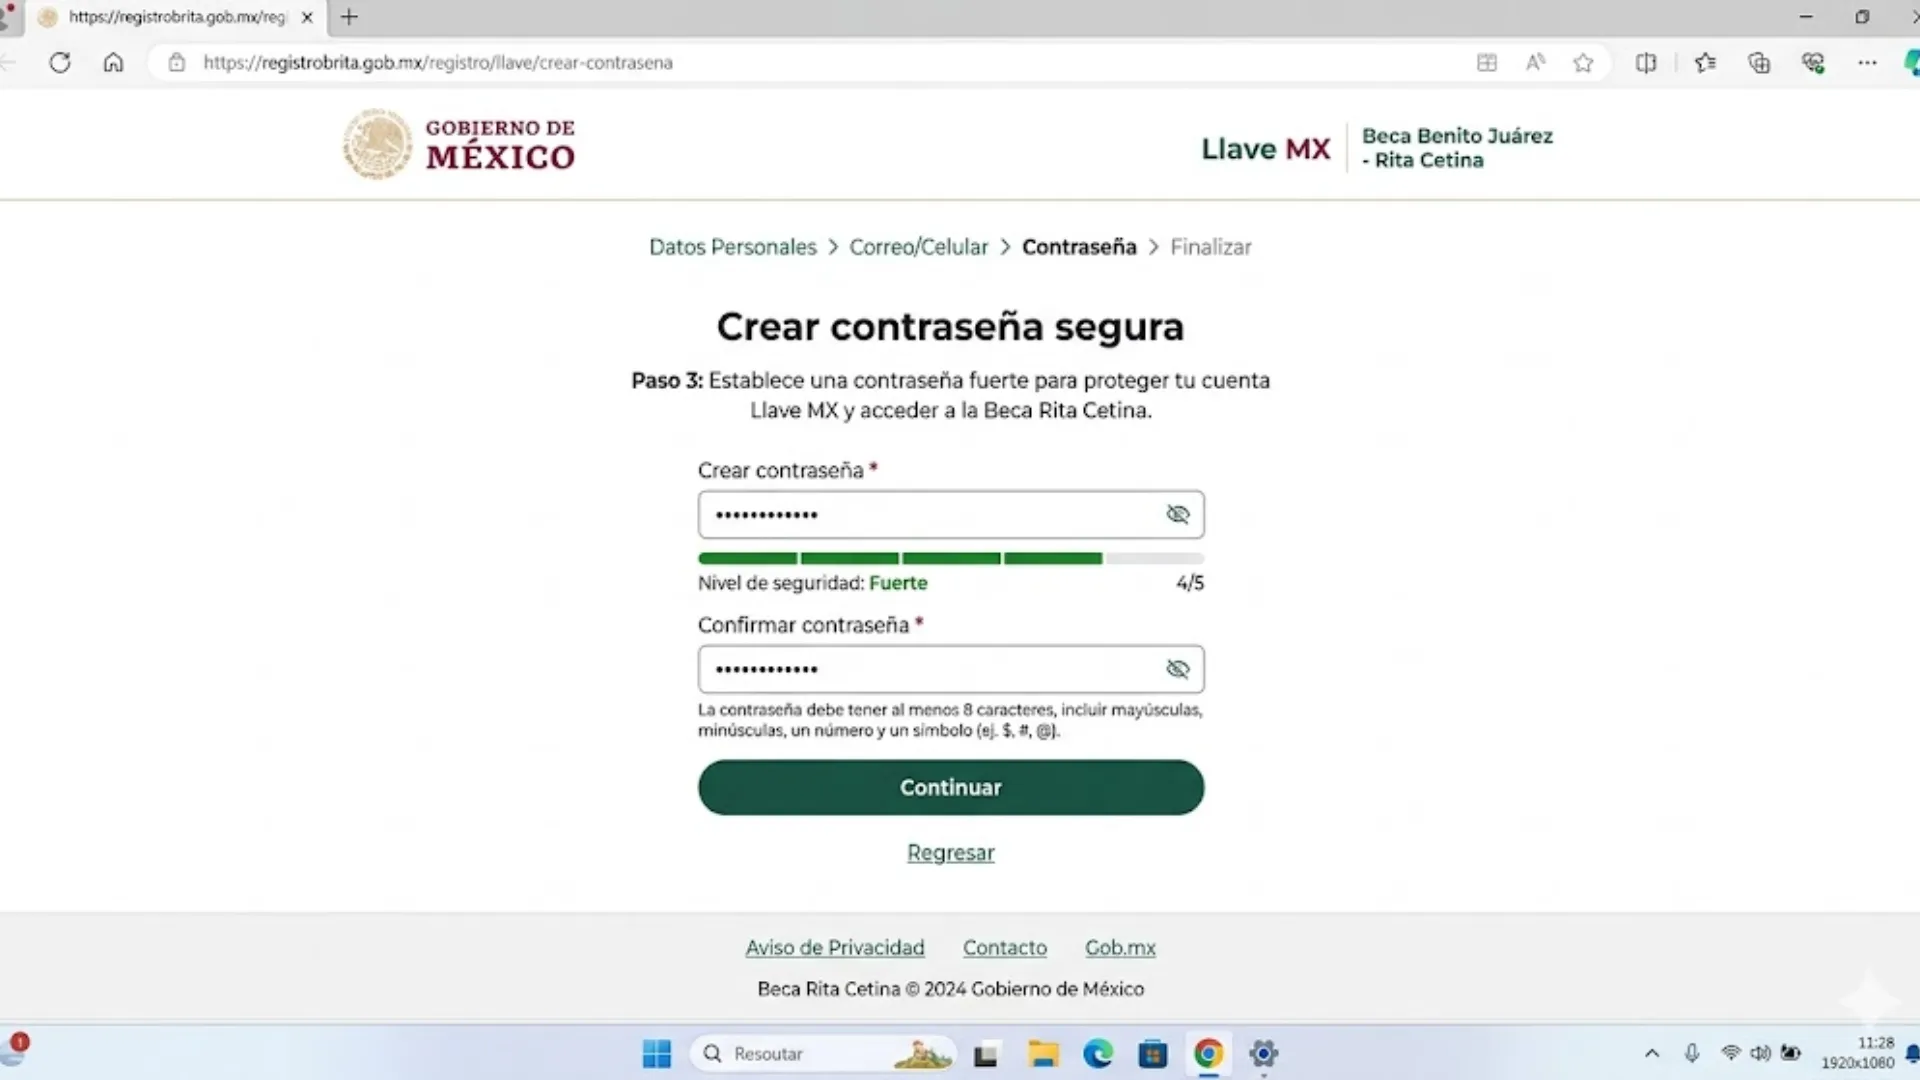The image size is (1920, 1080).
Task: Open the volume speaker tray icon
Action: pyautogui.click(x=1761, y=1053)
